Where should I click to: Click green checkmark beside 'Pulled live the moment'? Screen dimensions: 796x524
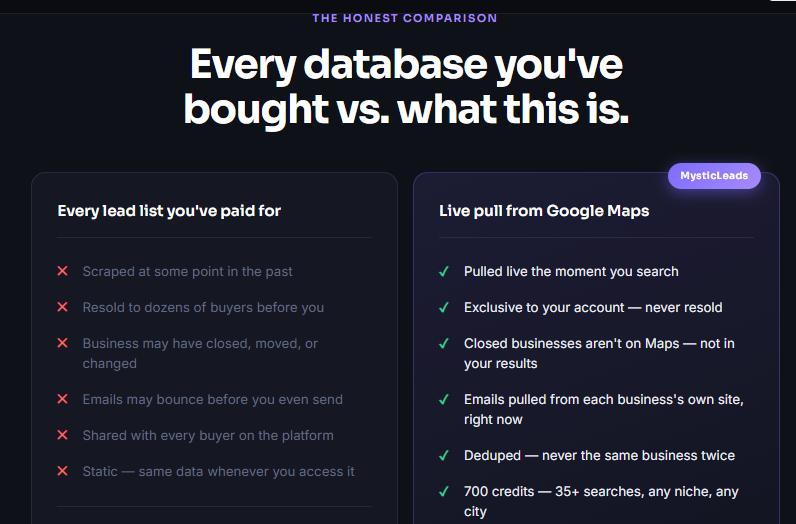click(x=444, y=272)
